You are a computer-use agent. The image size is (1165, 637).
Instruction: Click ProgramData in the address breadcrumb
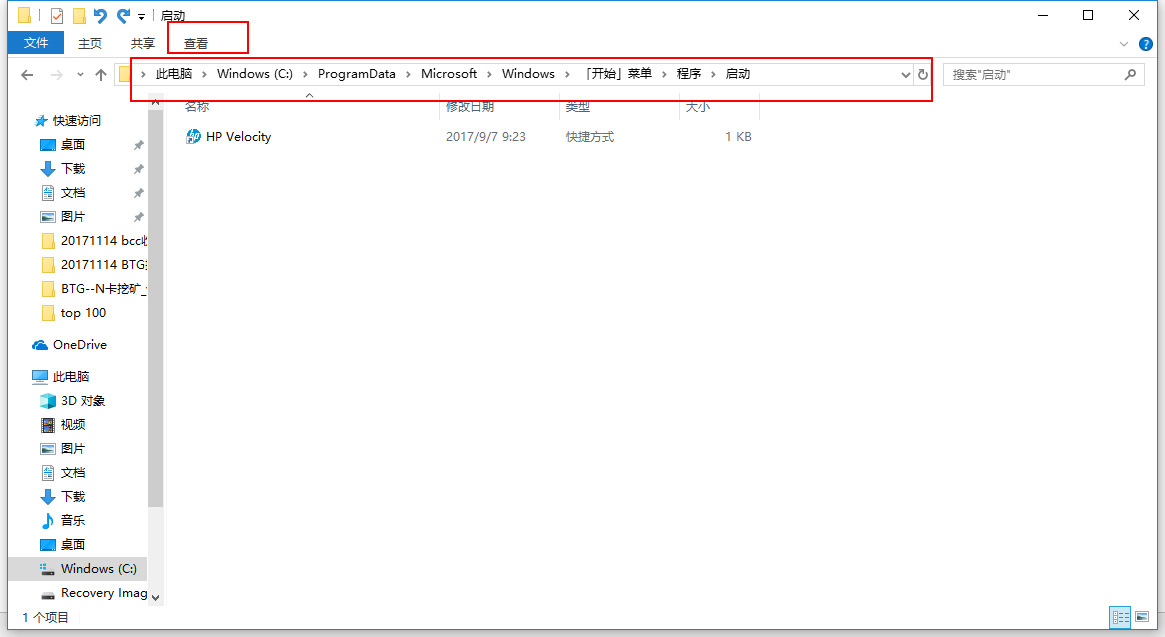pos(356,74)
